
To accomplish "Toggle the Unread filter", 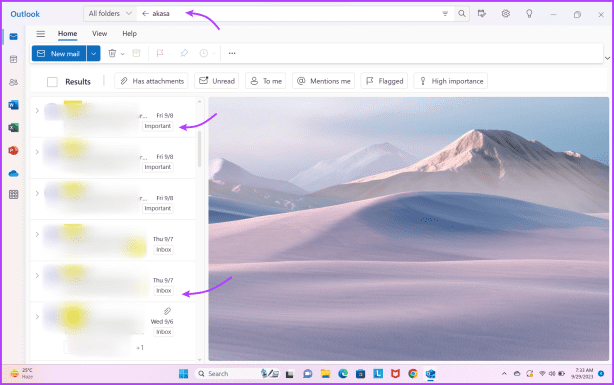I will pos(217,81).
